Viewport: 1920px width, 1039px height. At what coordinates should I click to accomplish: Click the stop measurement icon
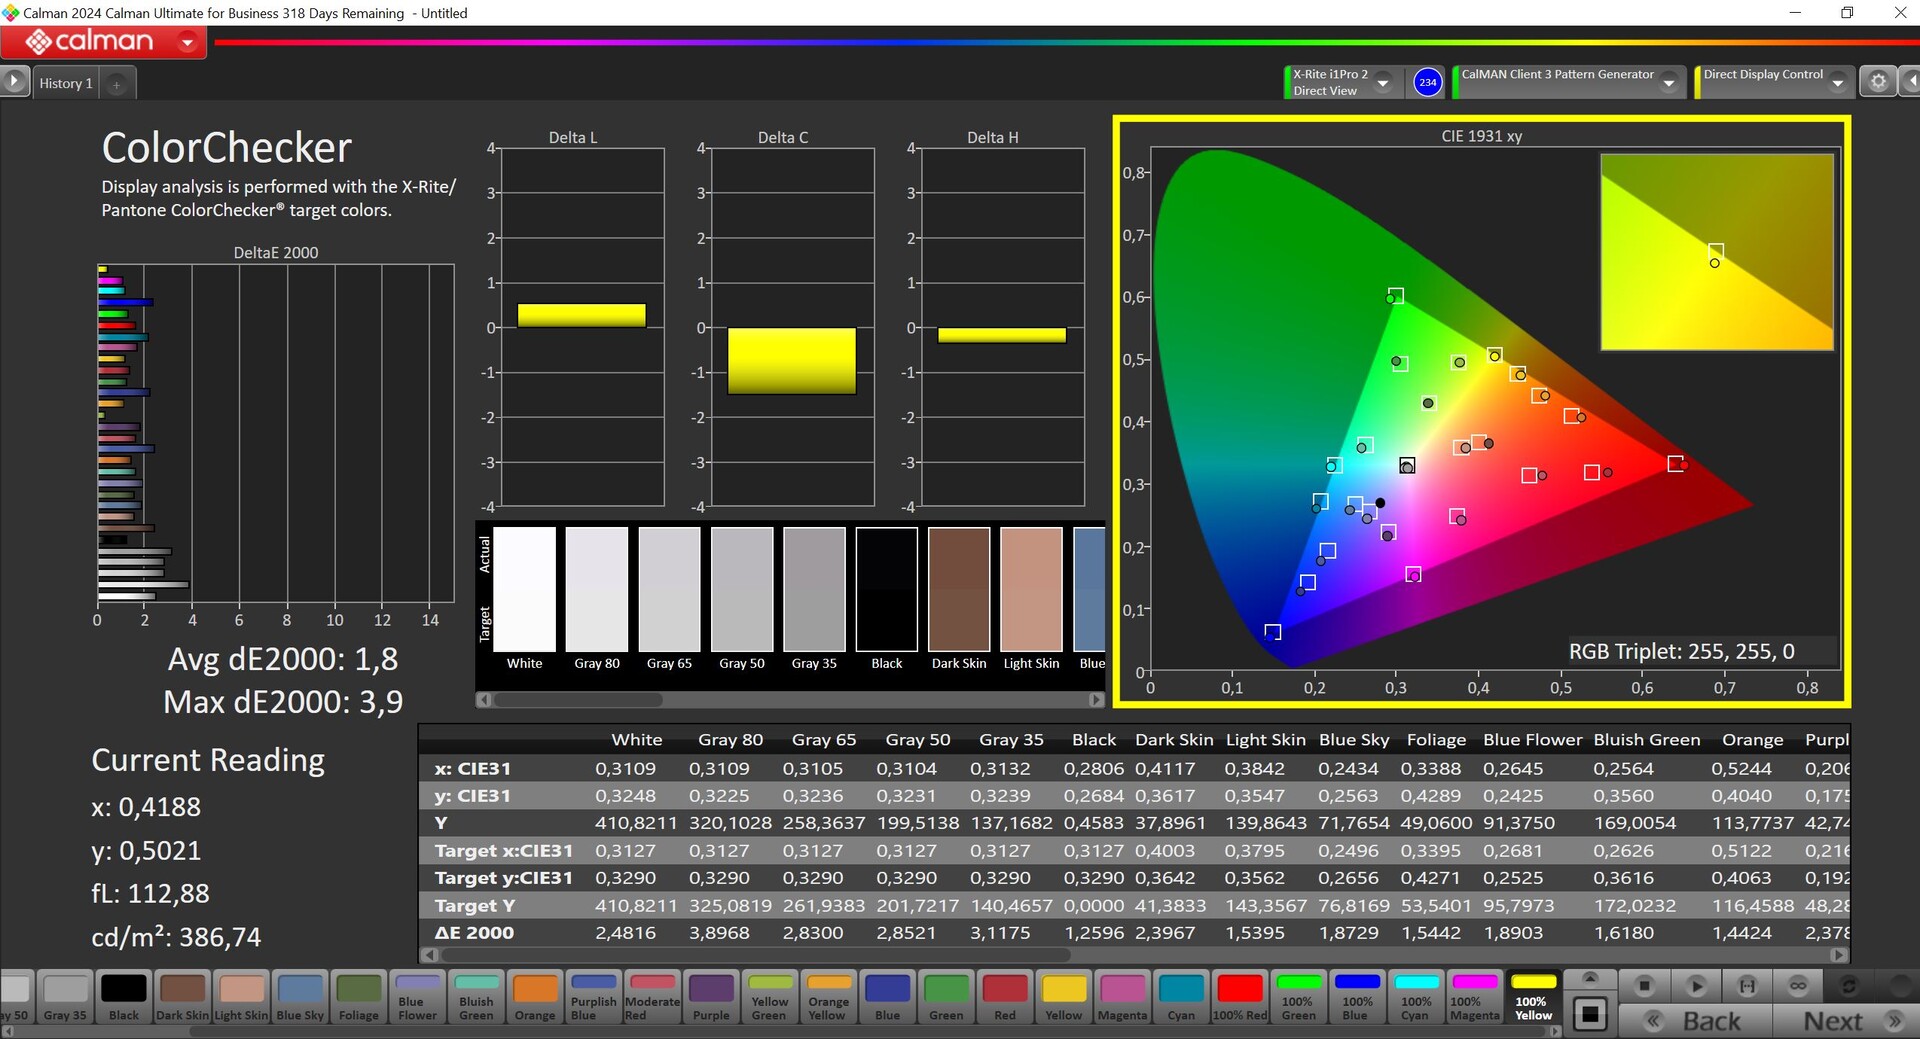pos(1644,986)
